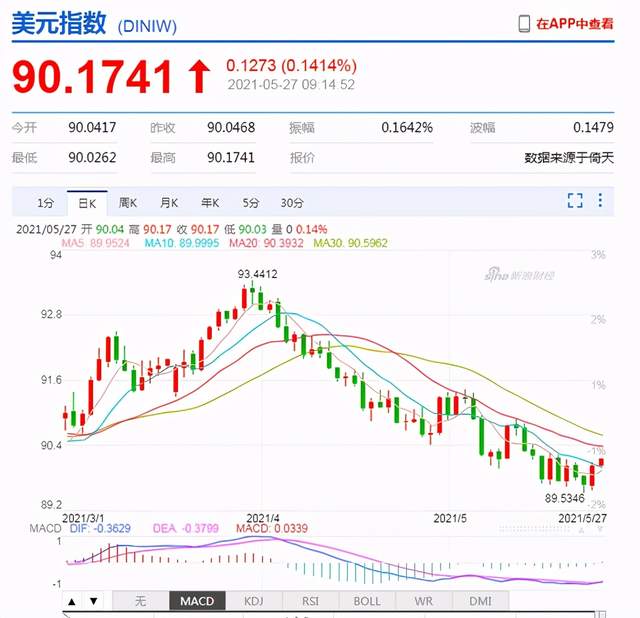Viewport: 640px width, 618px height.
Task: Switch to the 30分 interval tab
Action: click(292, 202)
